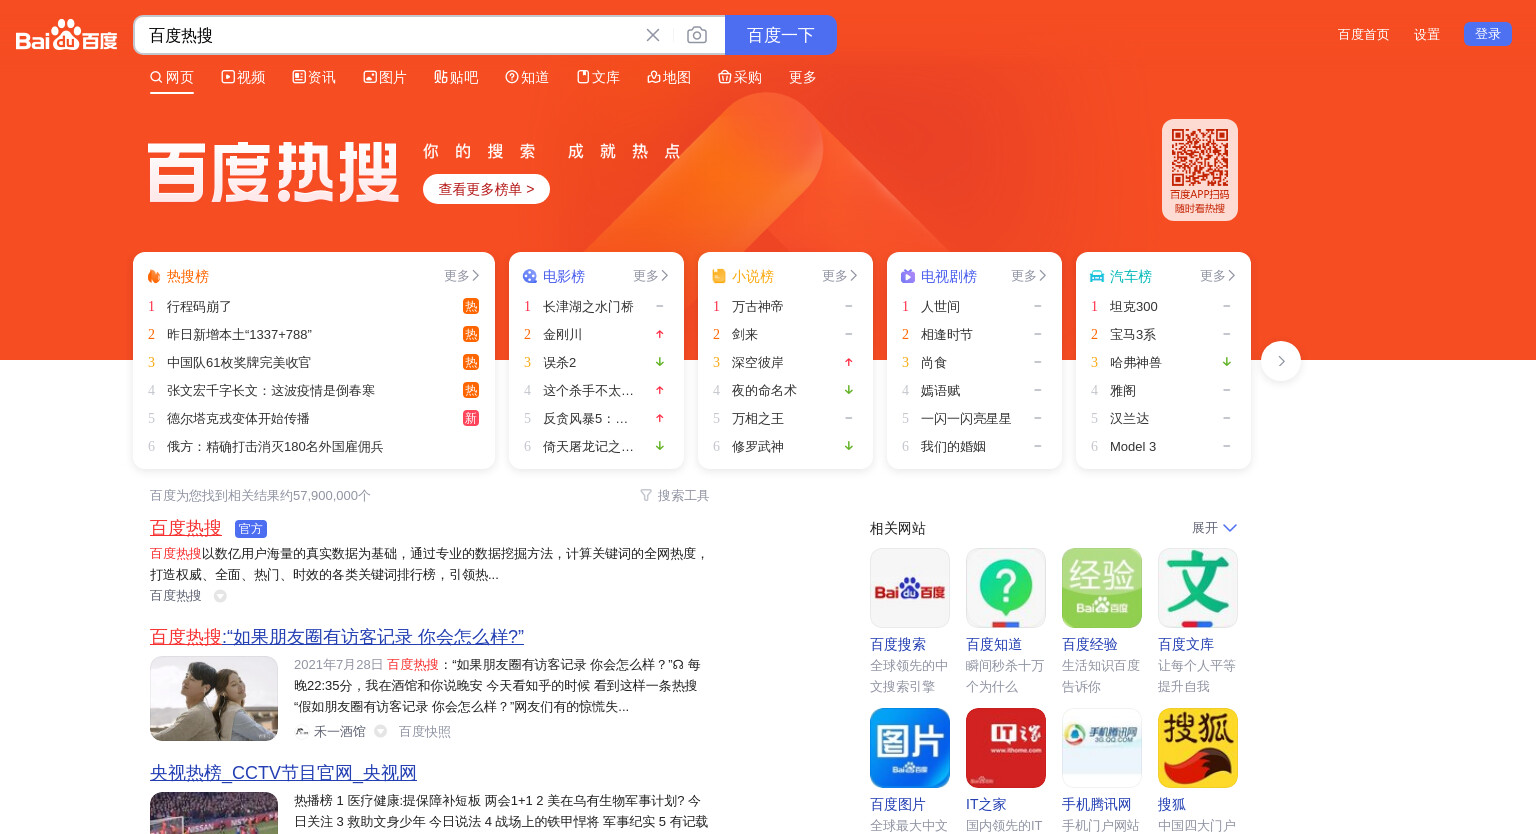Click the 汽车榜 car icon
Image resolution: width=1536 pixels, height=834 pixels.
point(1097,276)
